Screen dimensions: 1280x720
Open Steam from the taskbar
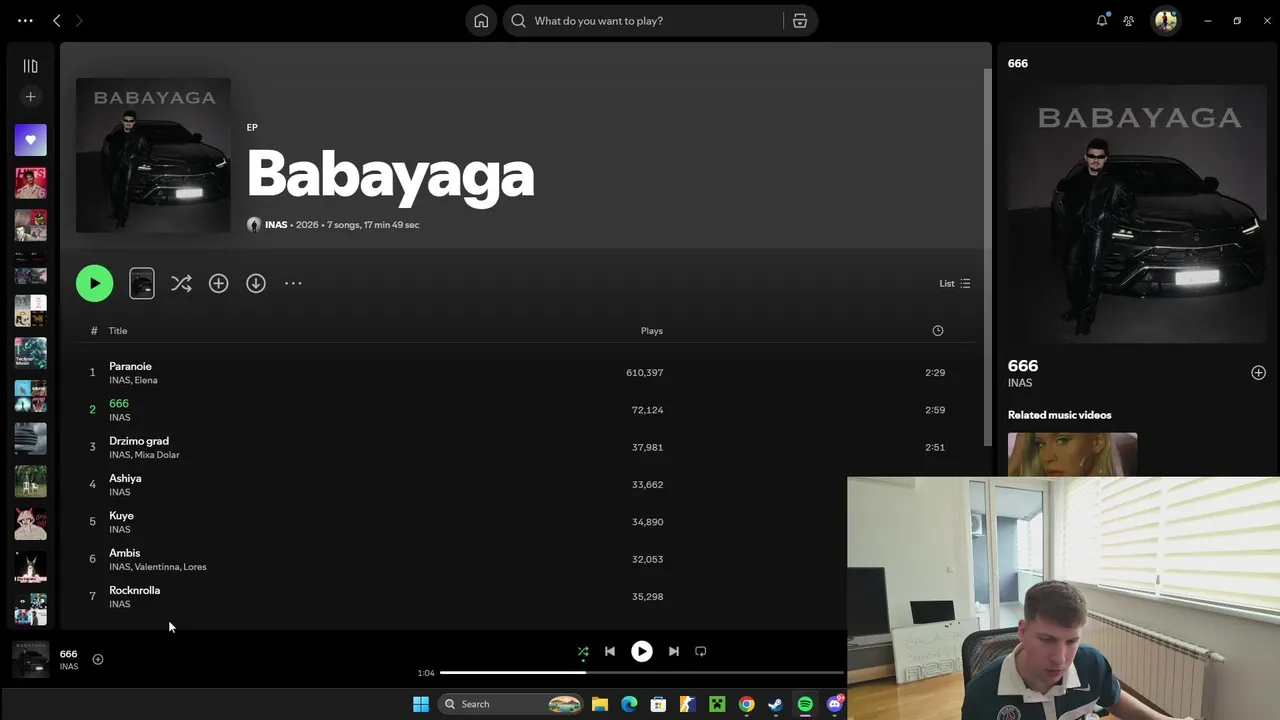point(775,704)
